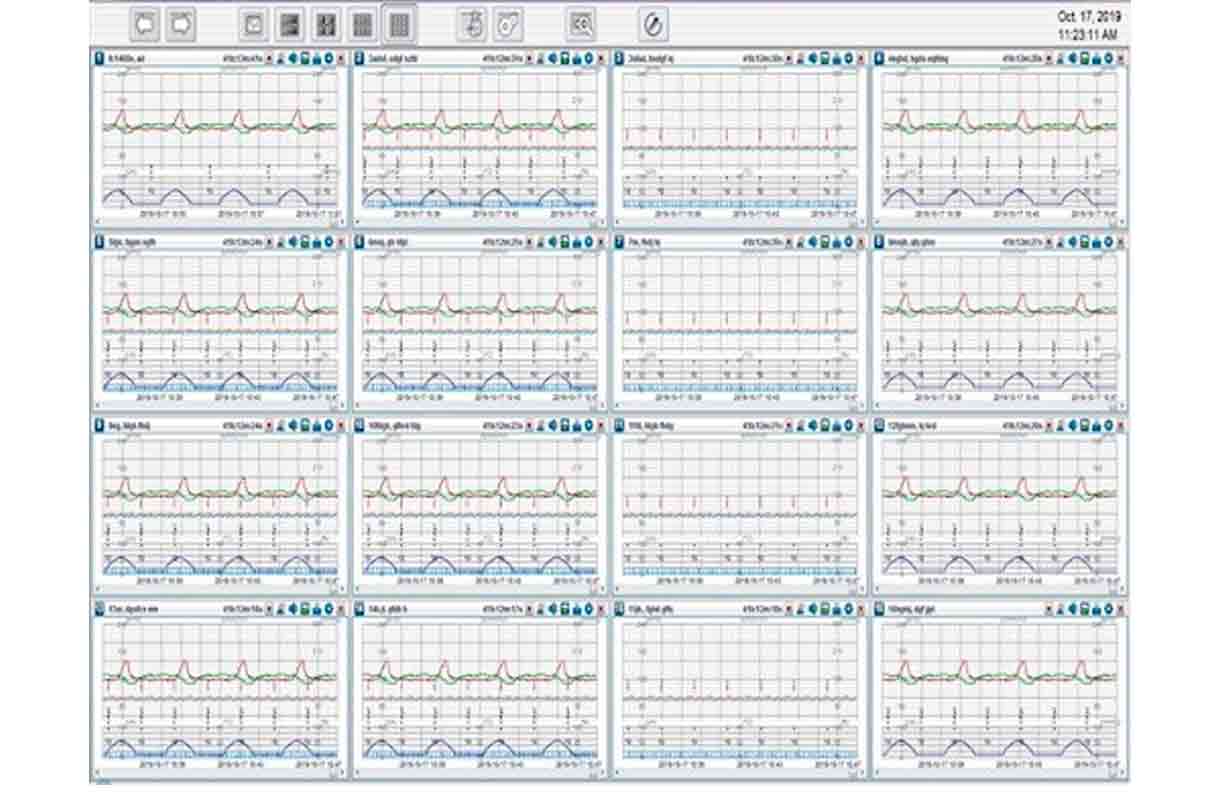Open the dropdown arrow in panel 12 header
Viewport: 1220px width, 812px height.
[1051, 424]
